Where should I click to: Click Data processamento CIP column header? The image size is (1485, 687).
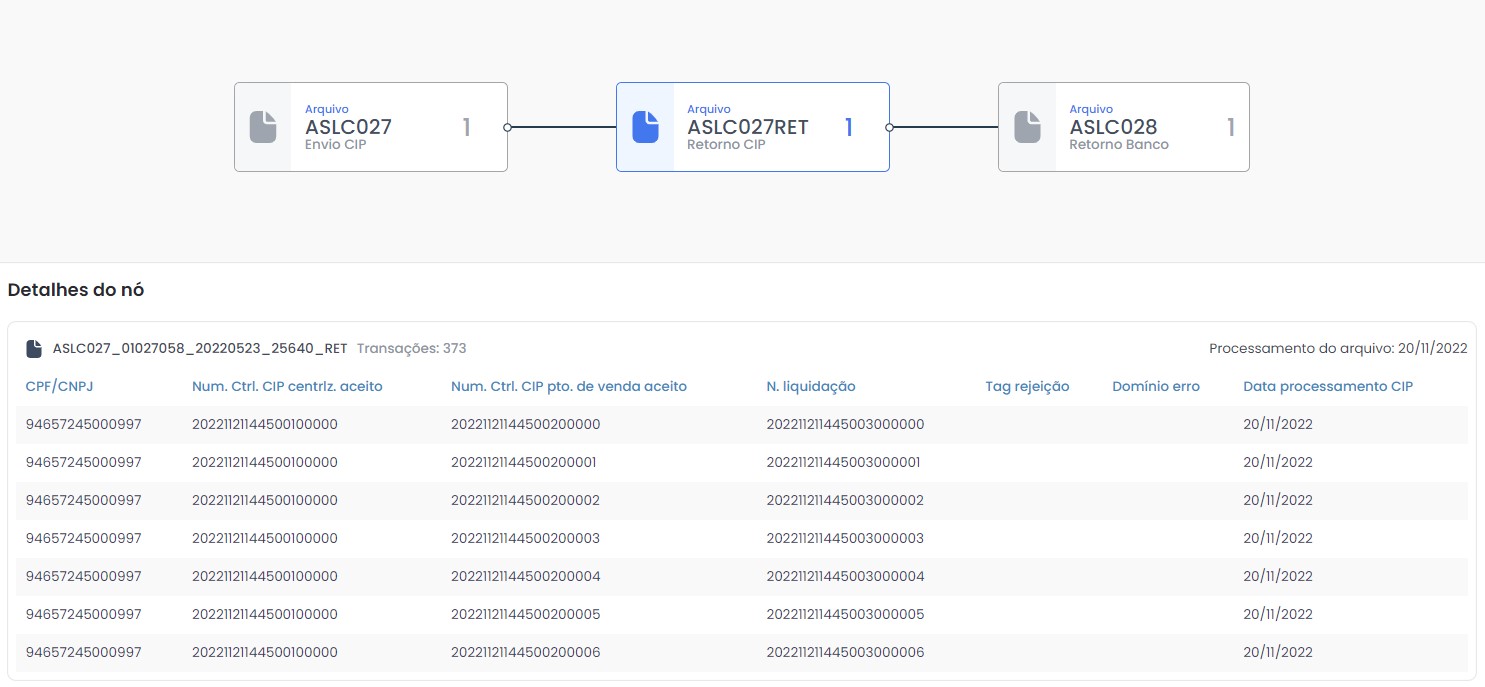coord(1327,386)
